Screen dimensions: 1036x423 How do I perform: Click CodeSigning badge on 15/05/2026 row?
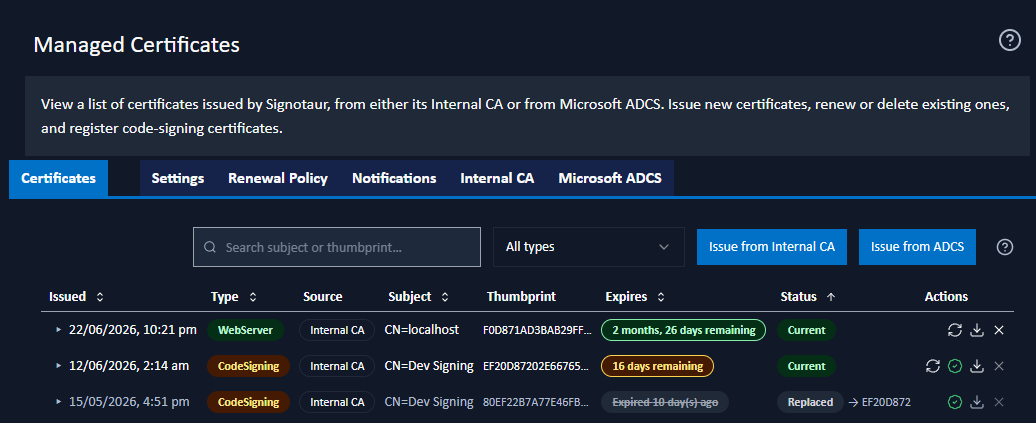click(x=248, y=401)
